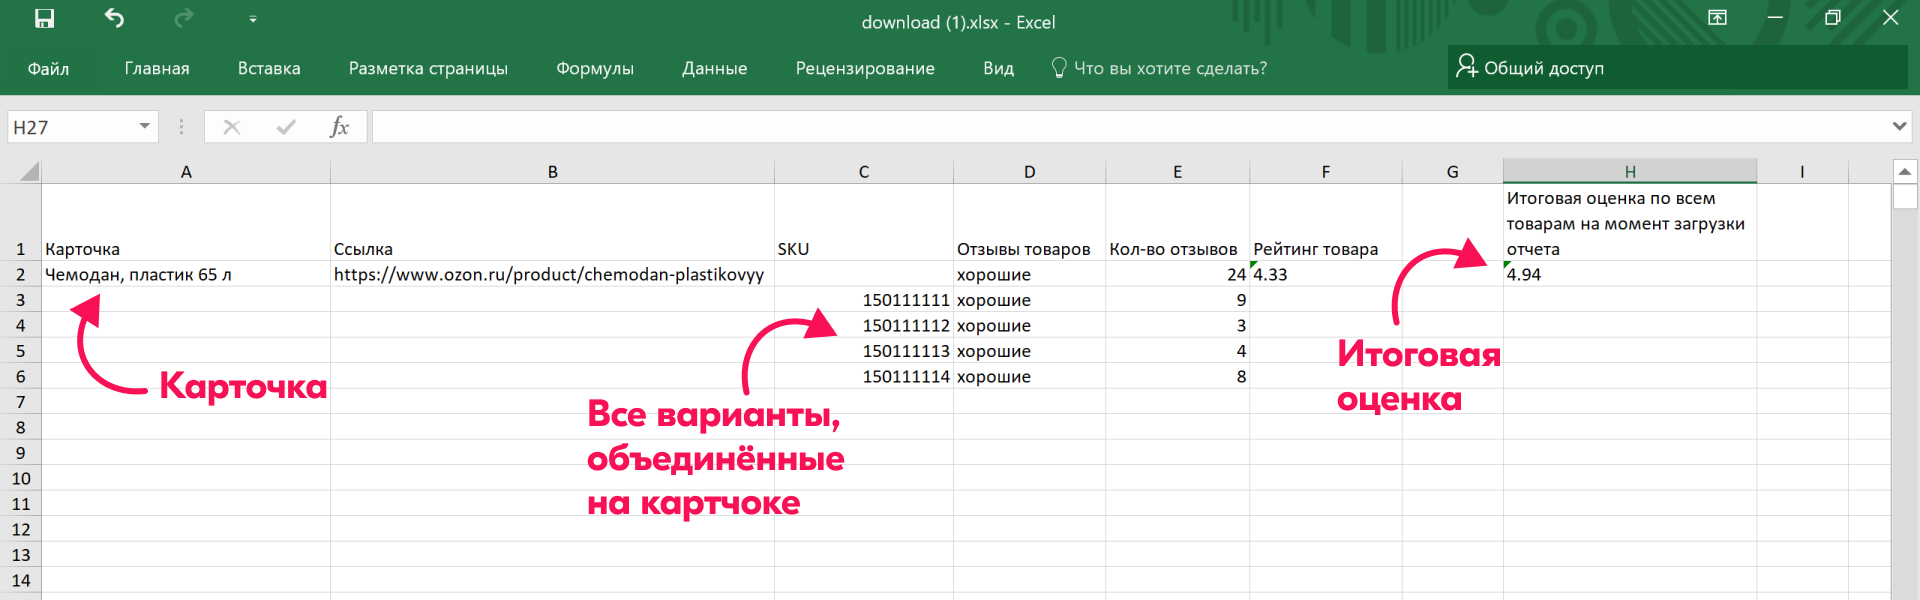Click the formula bar Cancel X icon
The width and height of the screenshot is (1920, 600).
tap(231, 127)
